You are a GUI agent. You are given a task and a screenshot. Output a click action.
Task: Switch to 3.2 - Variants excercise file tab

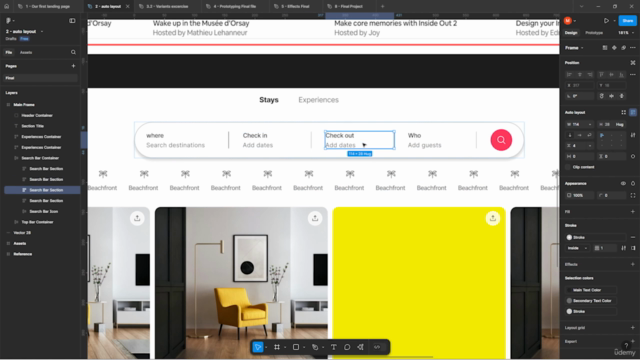point(167,7)
